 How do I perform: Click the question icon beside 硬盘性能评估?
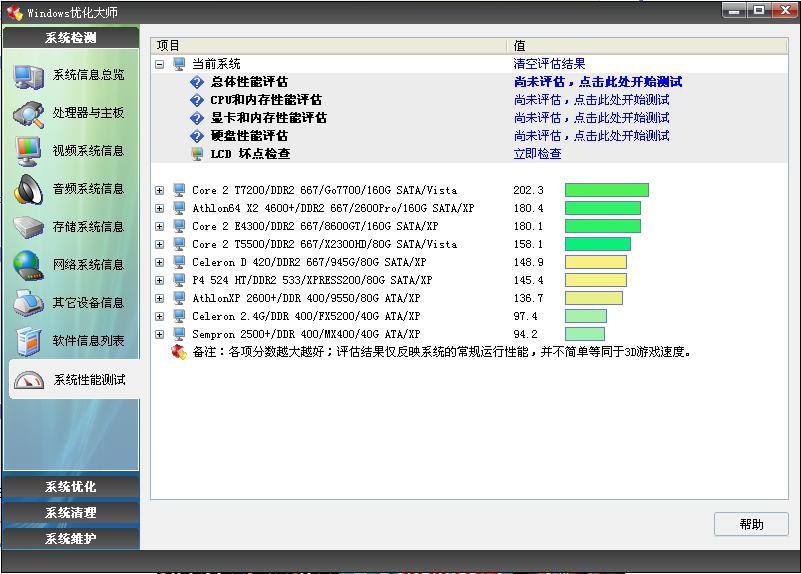click(x=197, y=136)
